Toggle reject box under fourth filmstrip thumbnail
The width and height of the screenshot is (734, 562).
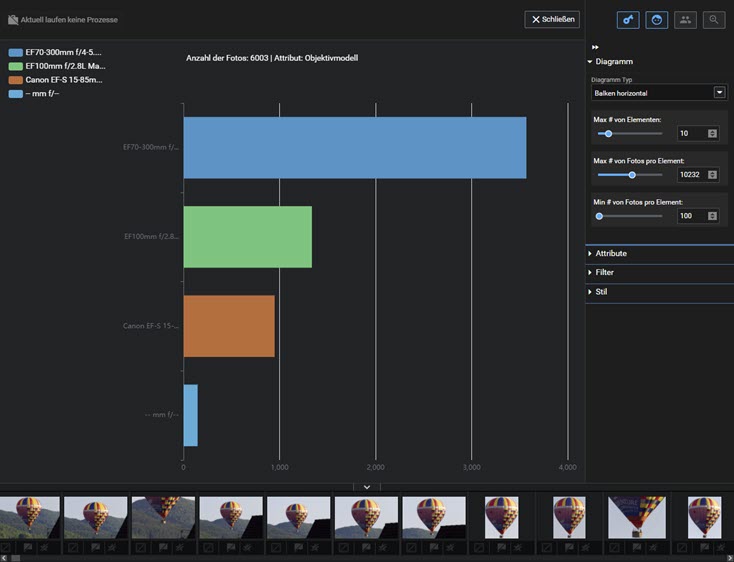(208, 547)
